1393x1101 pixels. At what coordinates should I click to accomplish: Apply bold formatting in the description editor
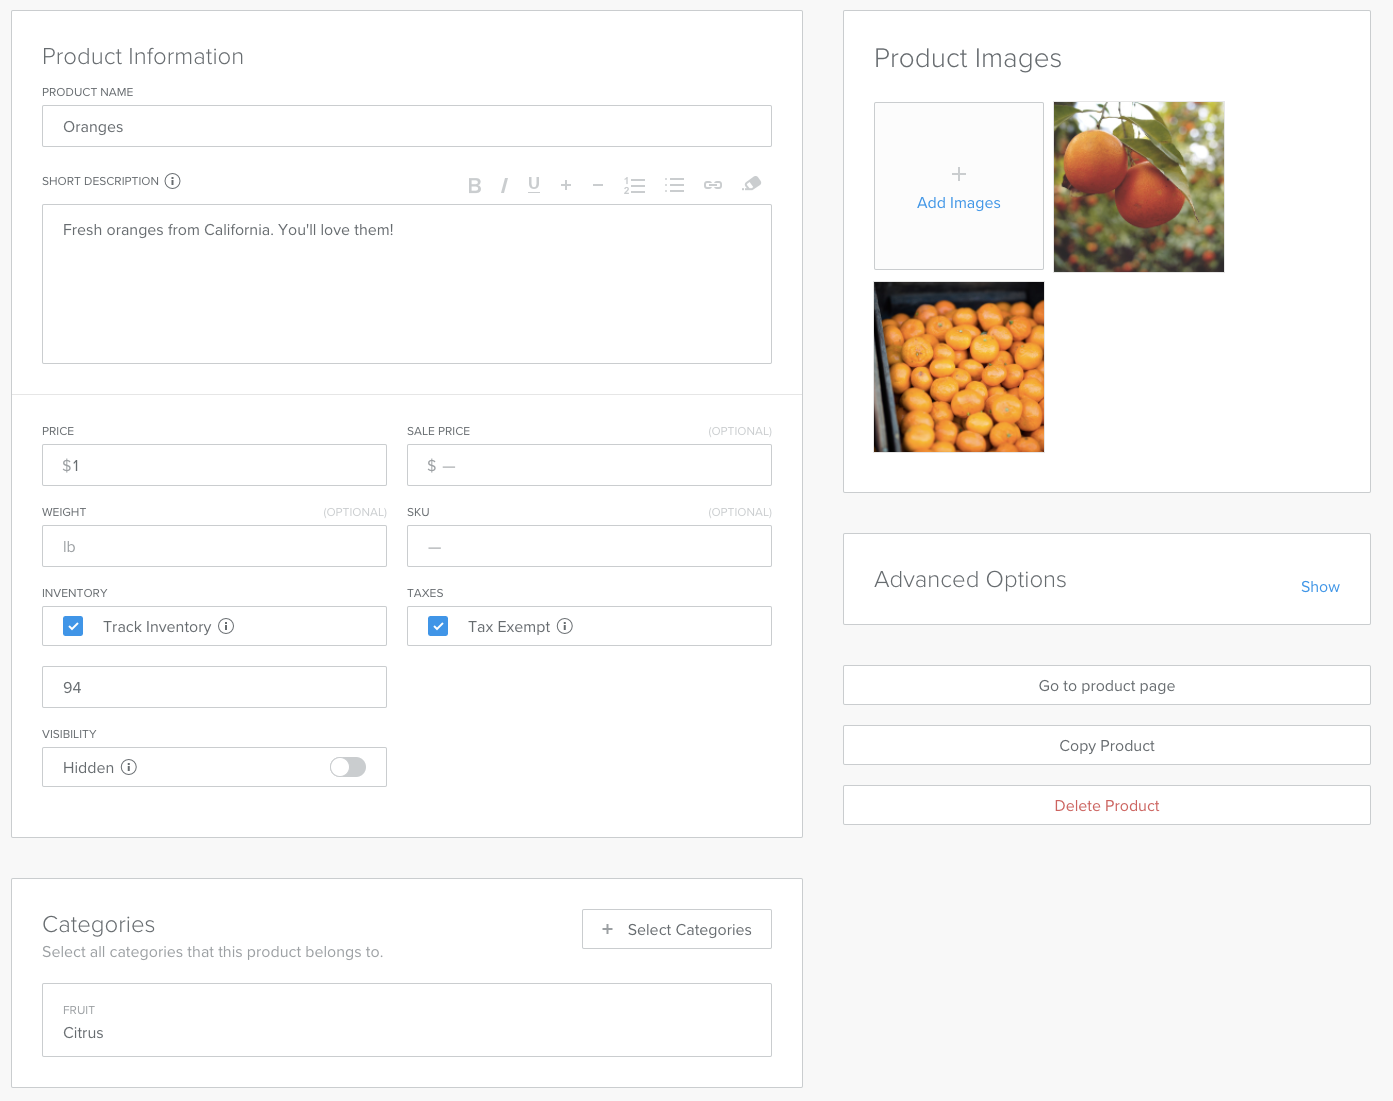pyautogui.click(x=474, y=184)
